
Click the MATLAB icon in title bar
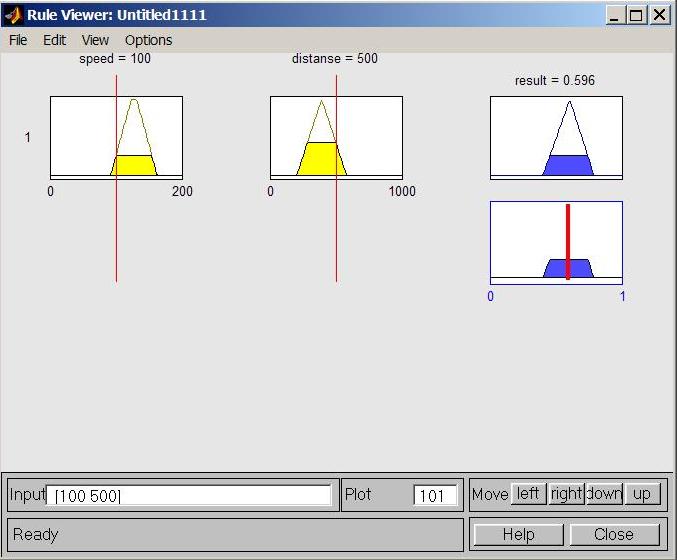tap(13, 15)
